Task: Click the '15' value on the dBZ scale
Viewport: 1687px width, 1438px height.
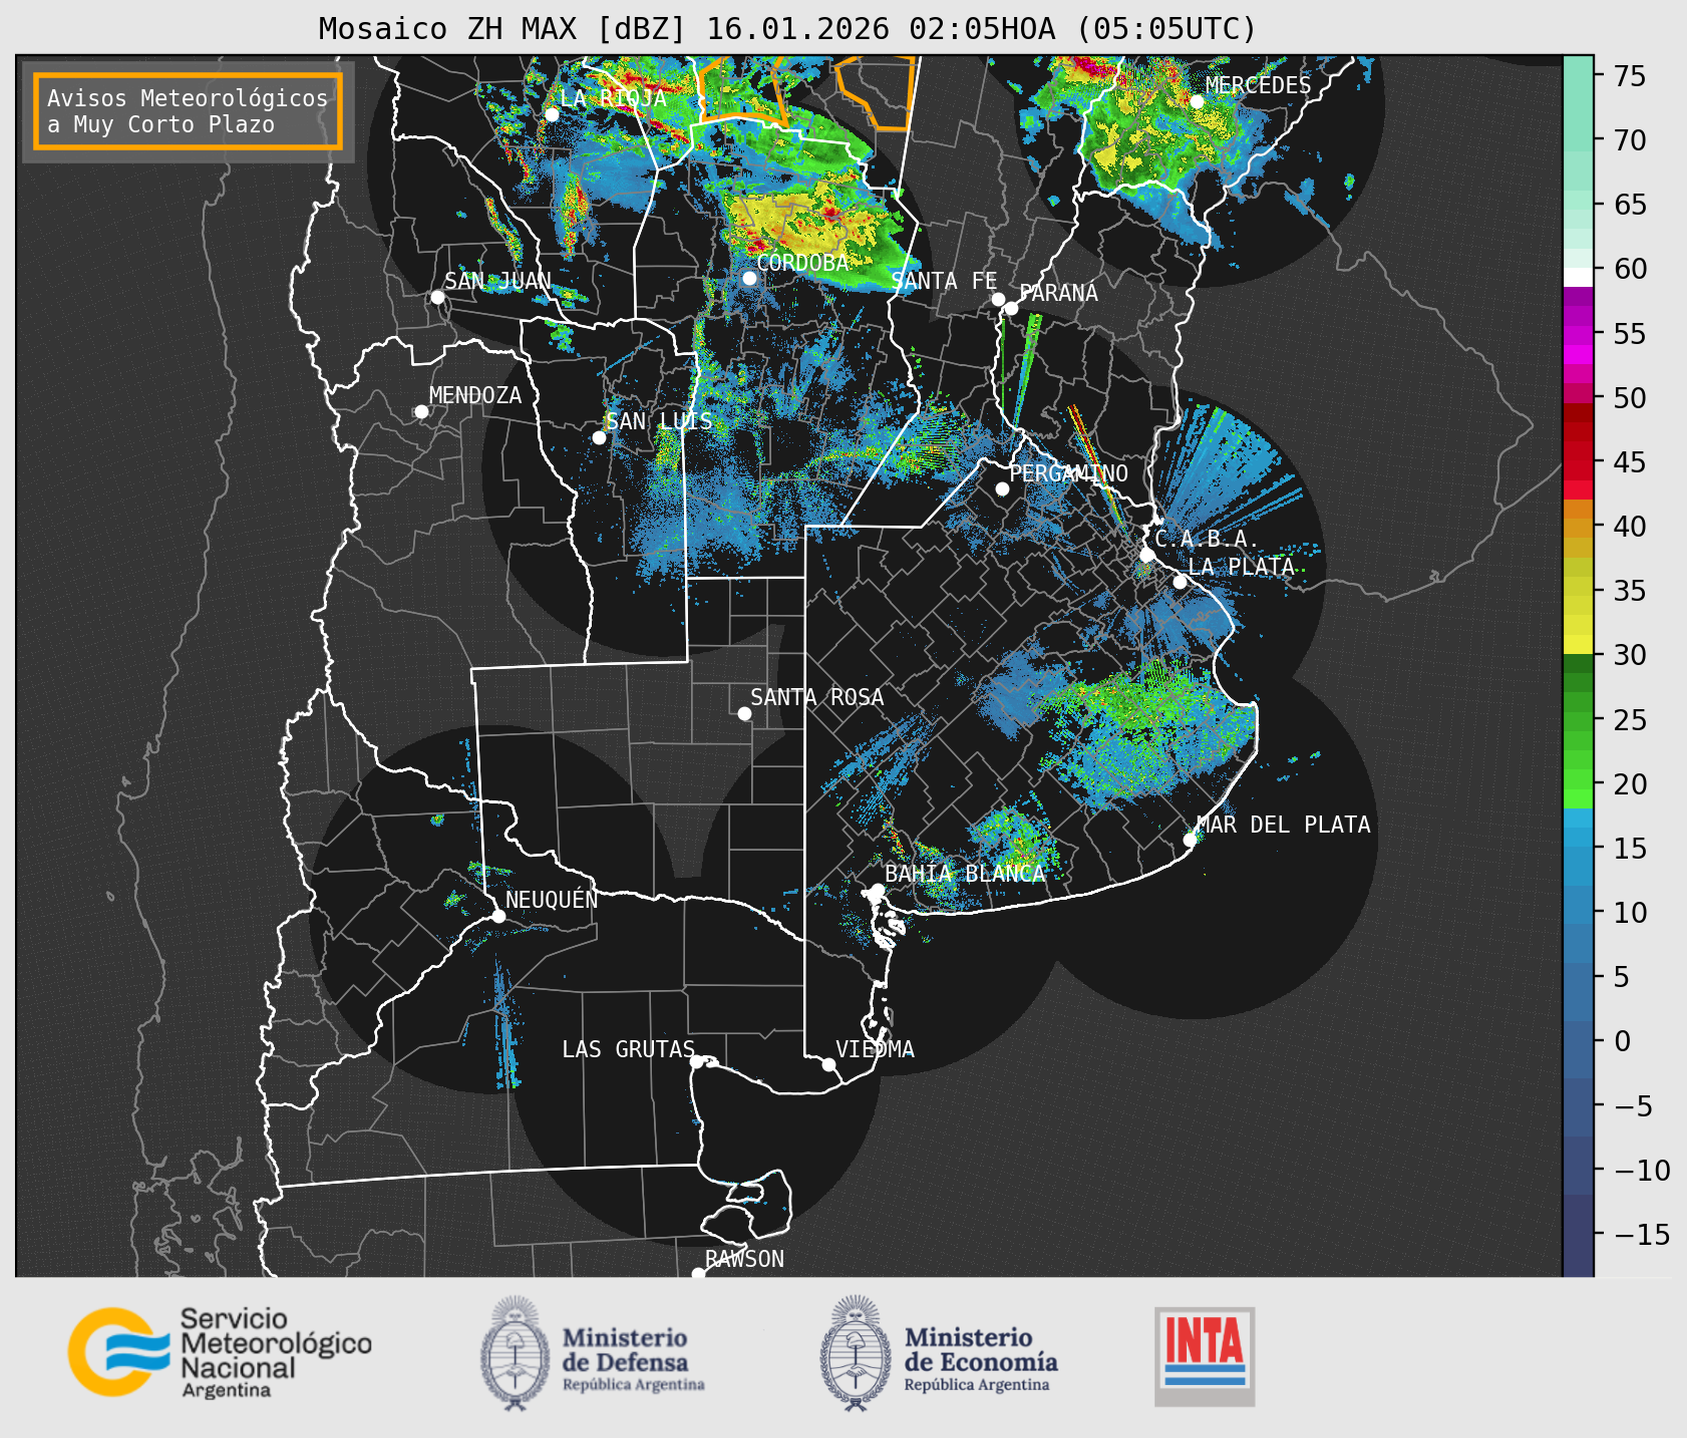Action: tap(1629, 848)
